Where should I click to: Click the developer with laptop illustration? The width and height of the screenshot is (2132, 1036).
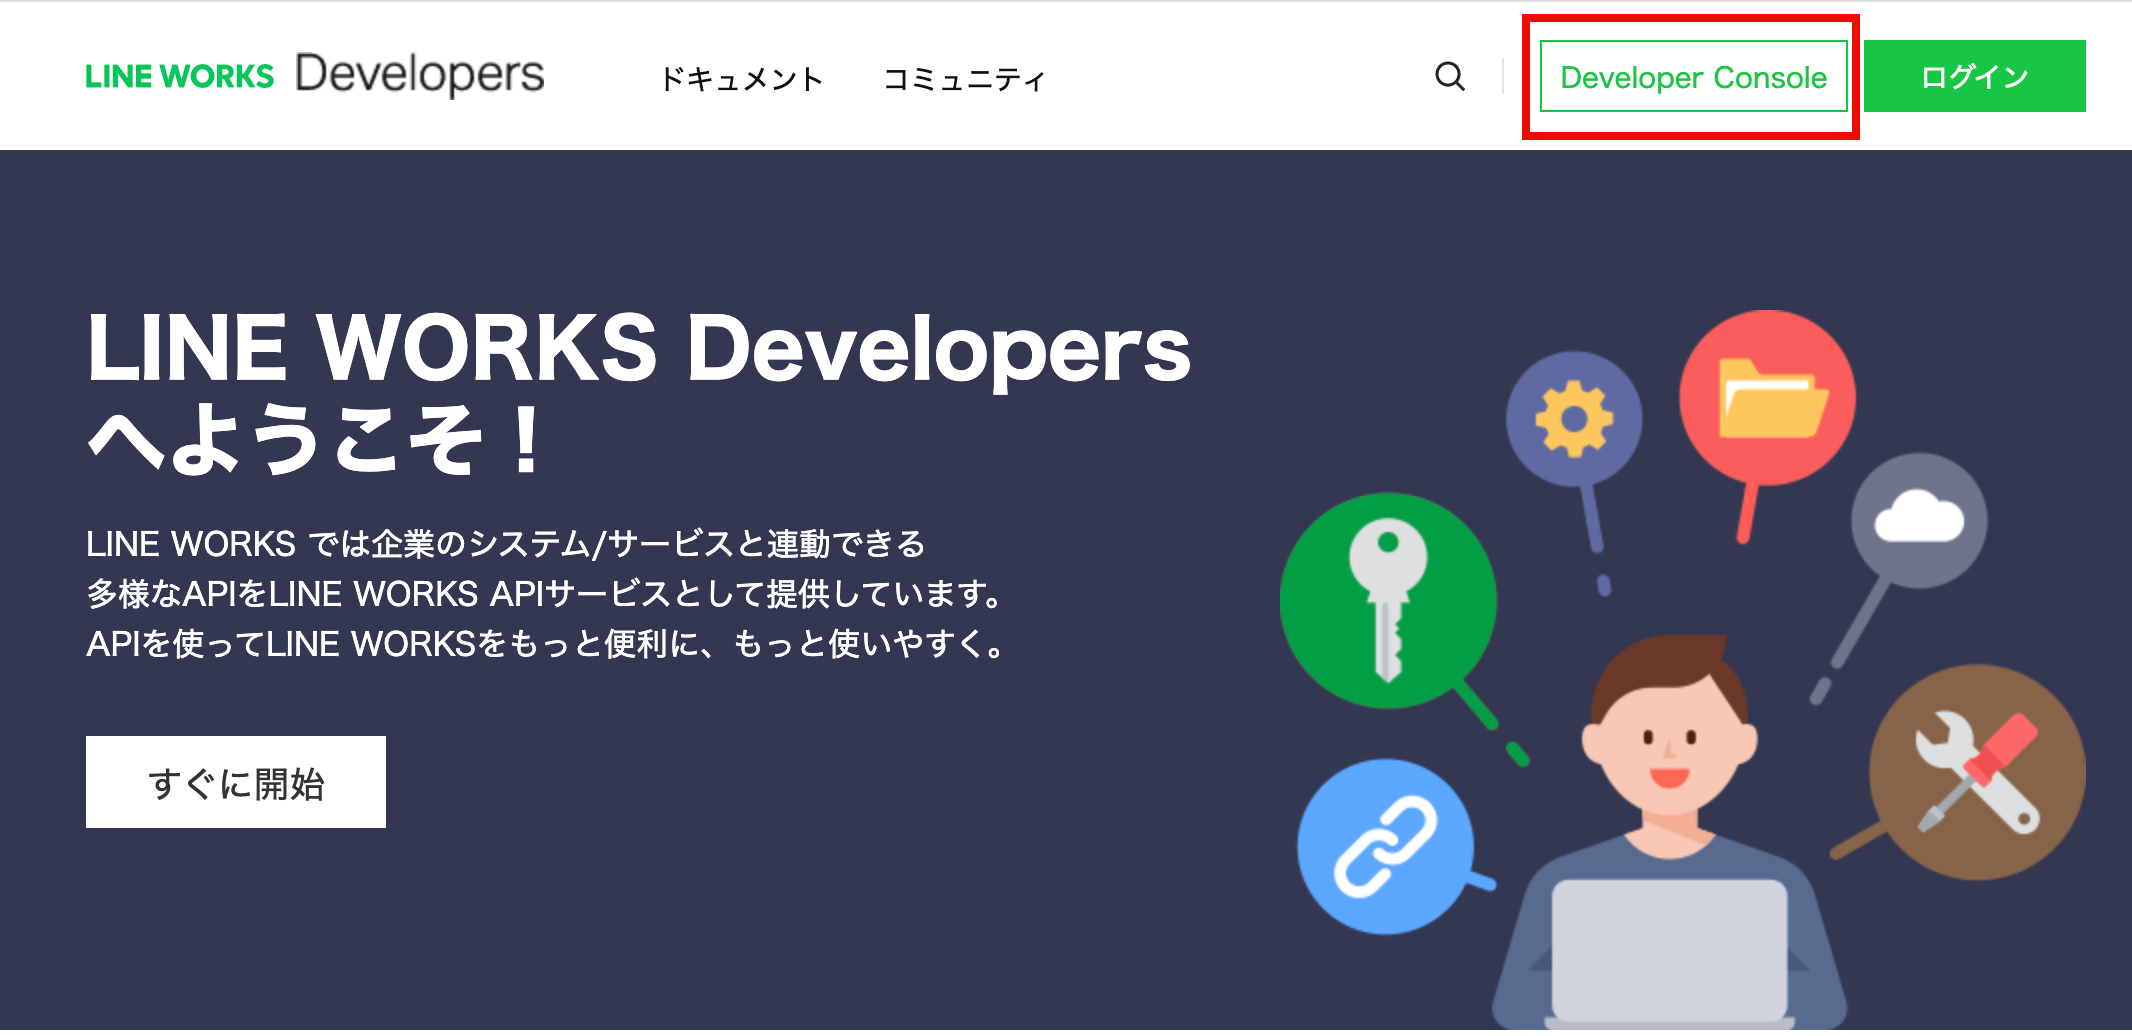point(1670,832)
